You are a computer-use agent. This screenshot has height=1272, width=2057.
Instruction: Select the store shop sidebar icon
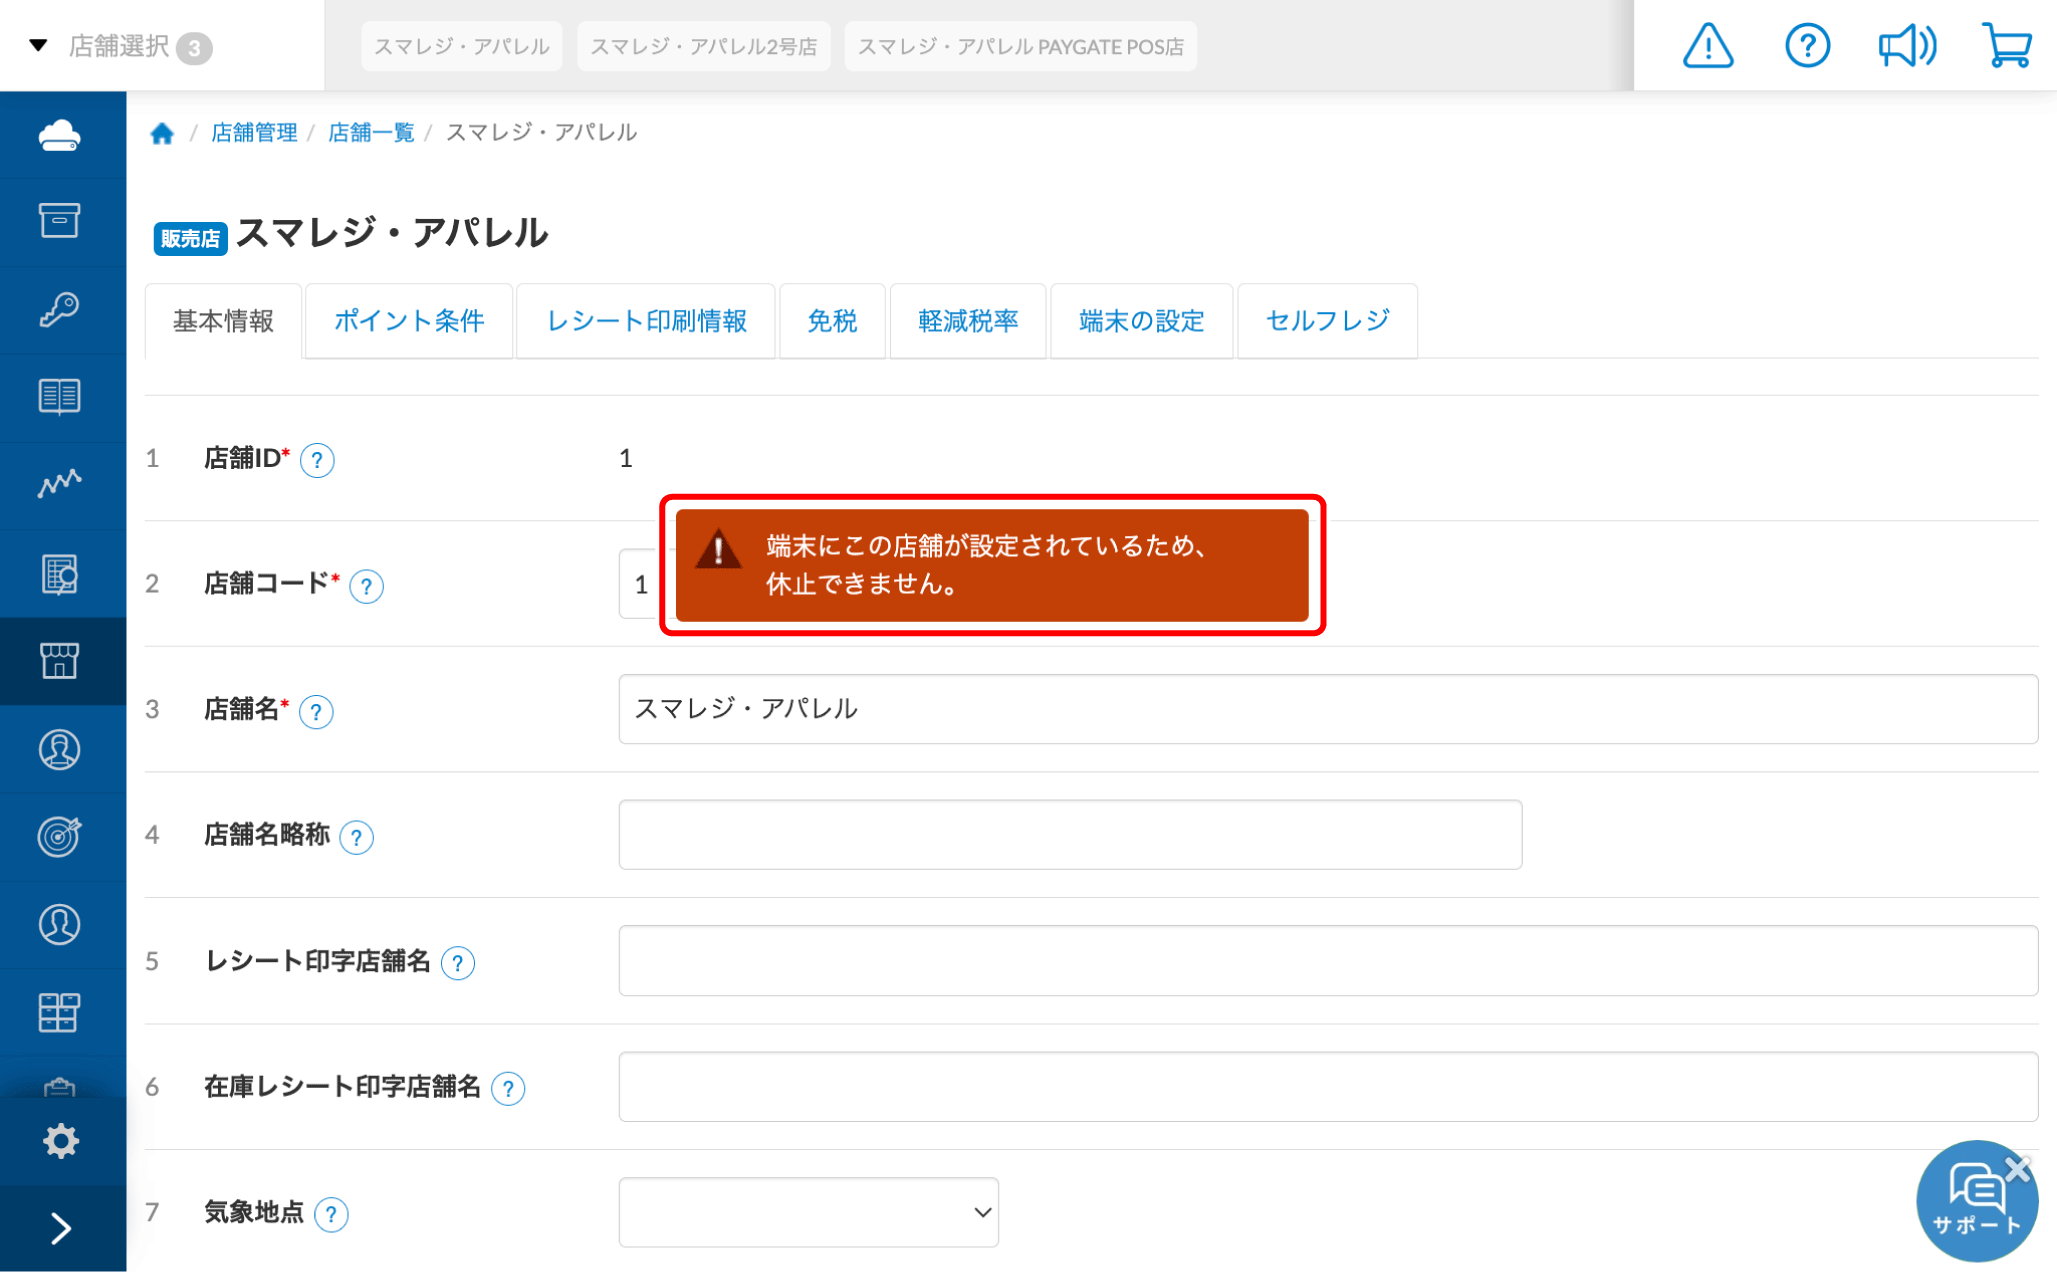[60, 661]
